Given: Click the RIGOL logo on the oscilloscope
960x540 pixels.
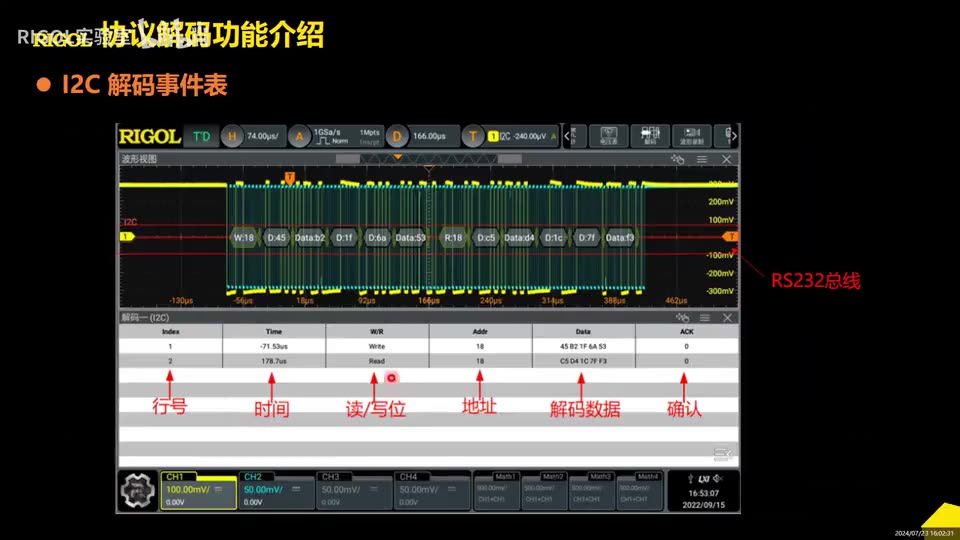Looking at the screenshot, I should (x=150, y=137).
